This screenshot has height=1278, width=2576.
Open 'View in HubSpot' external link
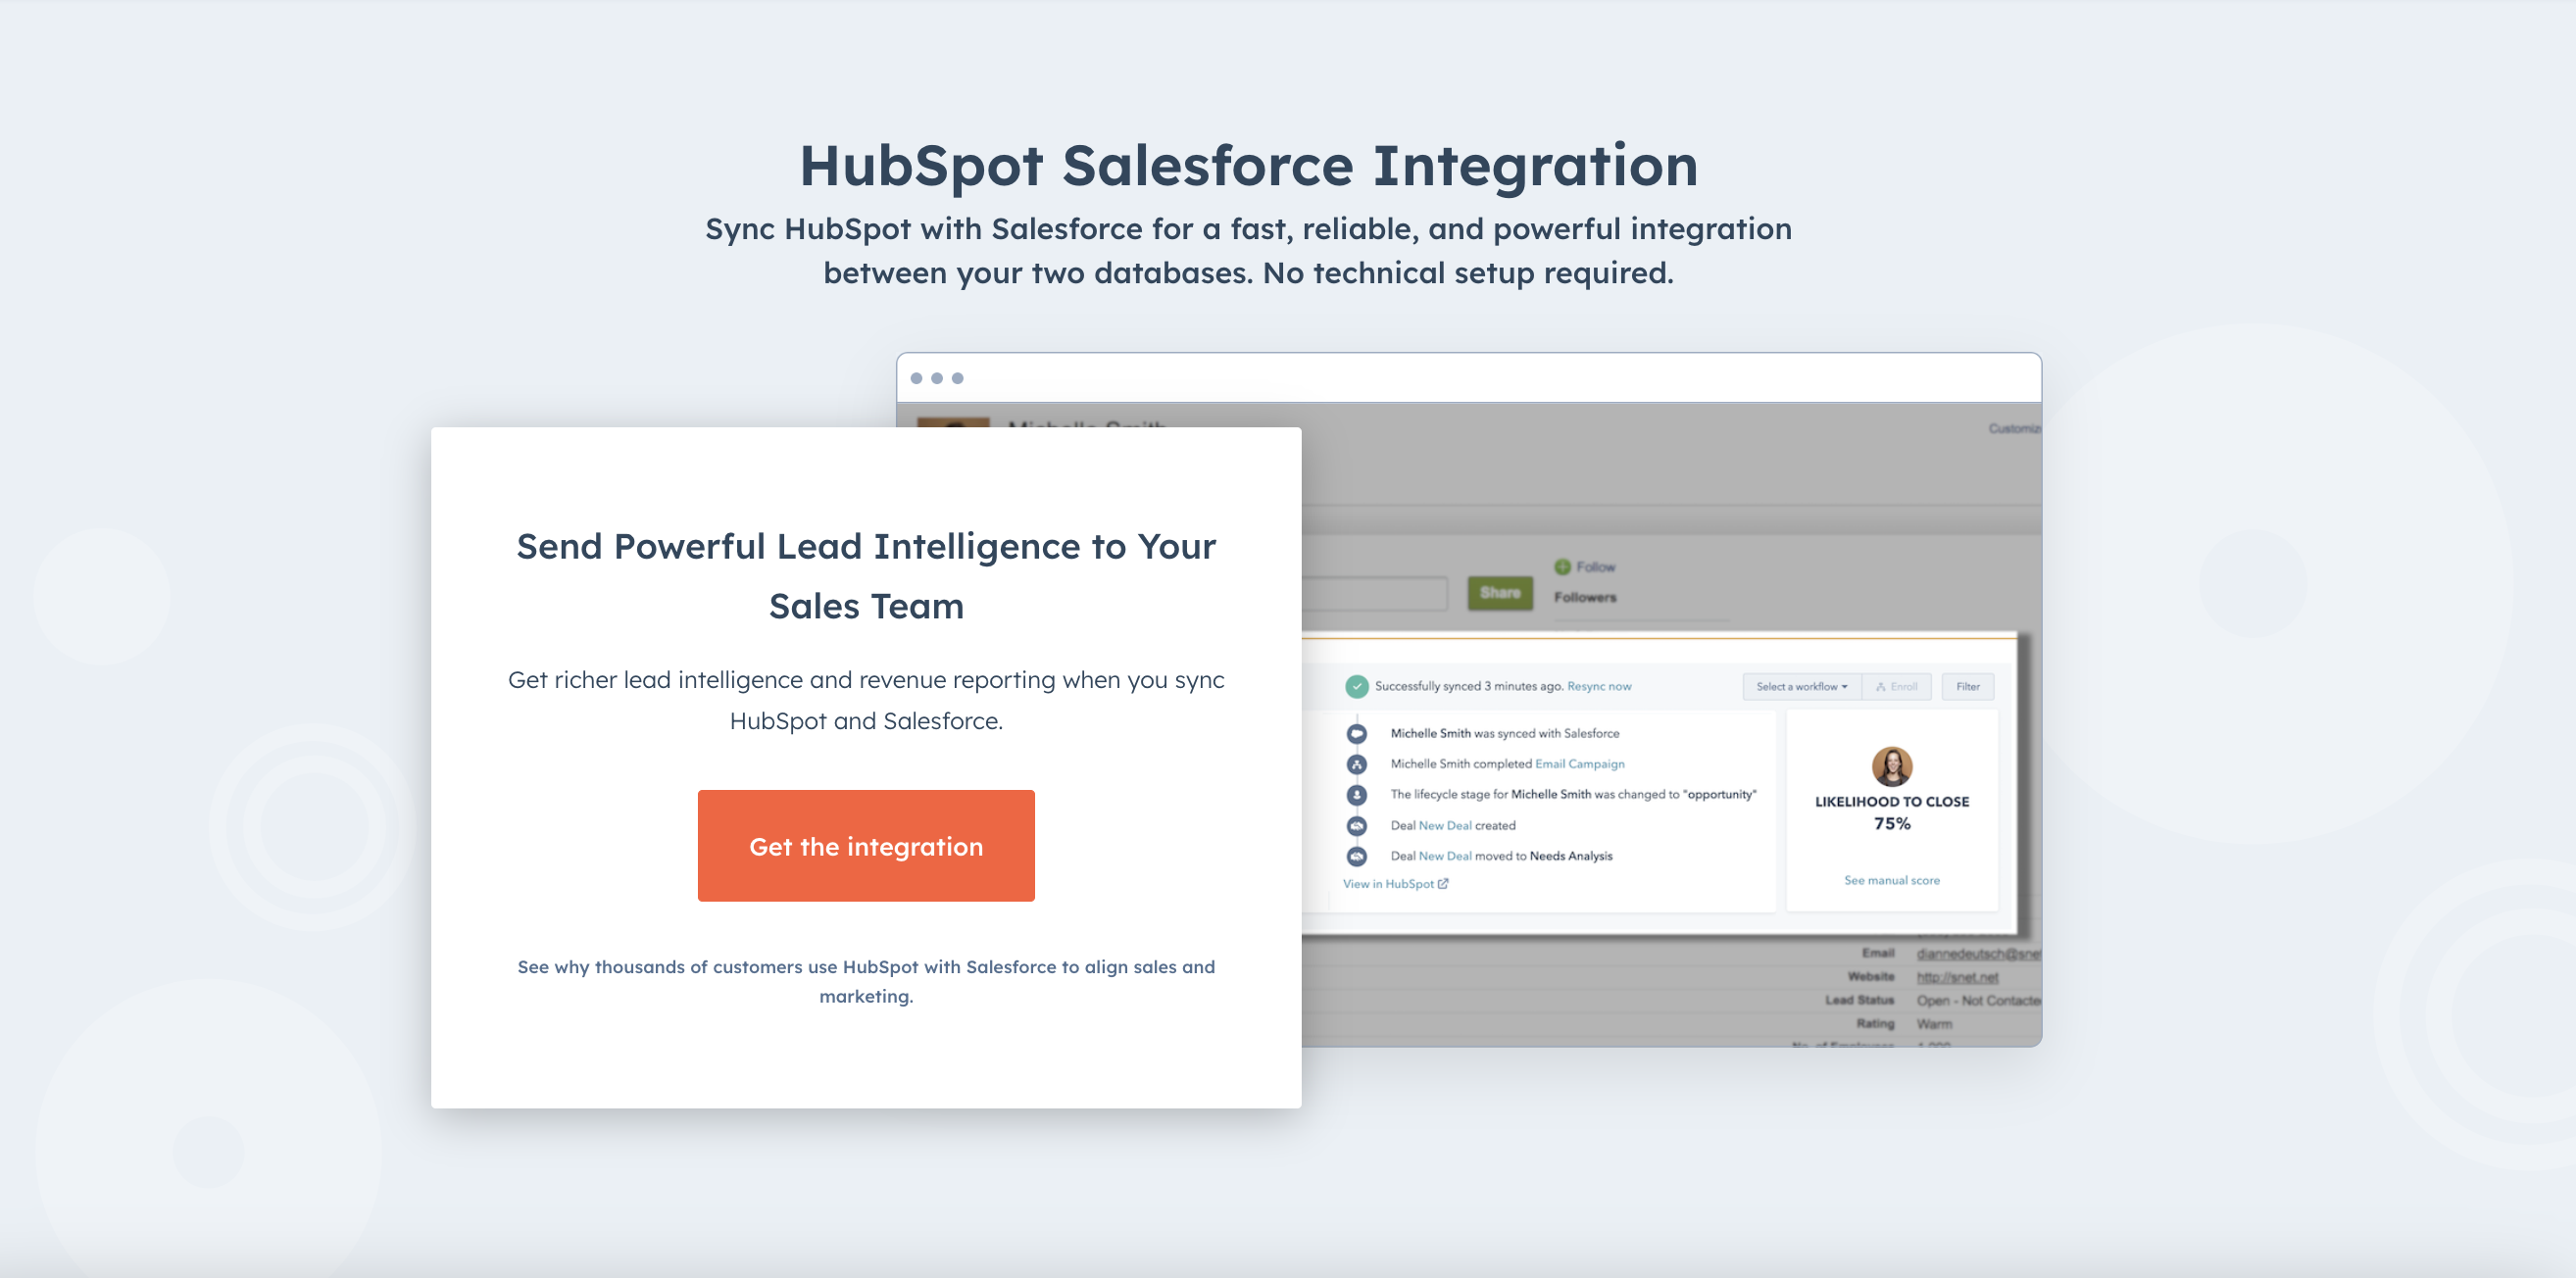point(1394,884)
